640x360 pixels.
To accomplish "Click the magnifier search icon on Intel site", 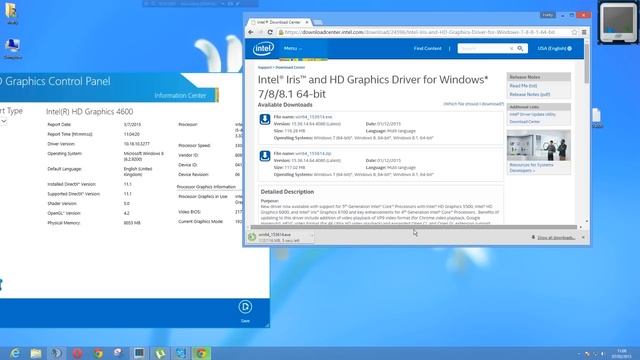I will click(x=520, y=48).
